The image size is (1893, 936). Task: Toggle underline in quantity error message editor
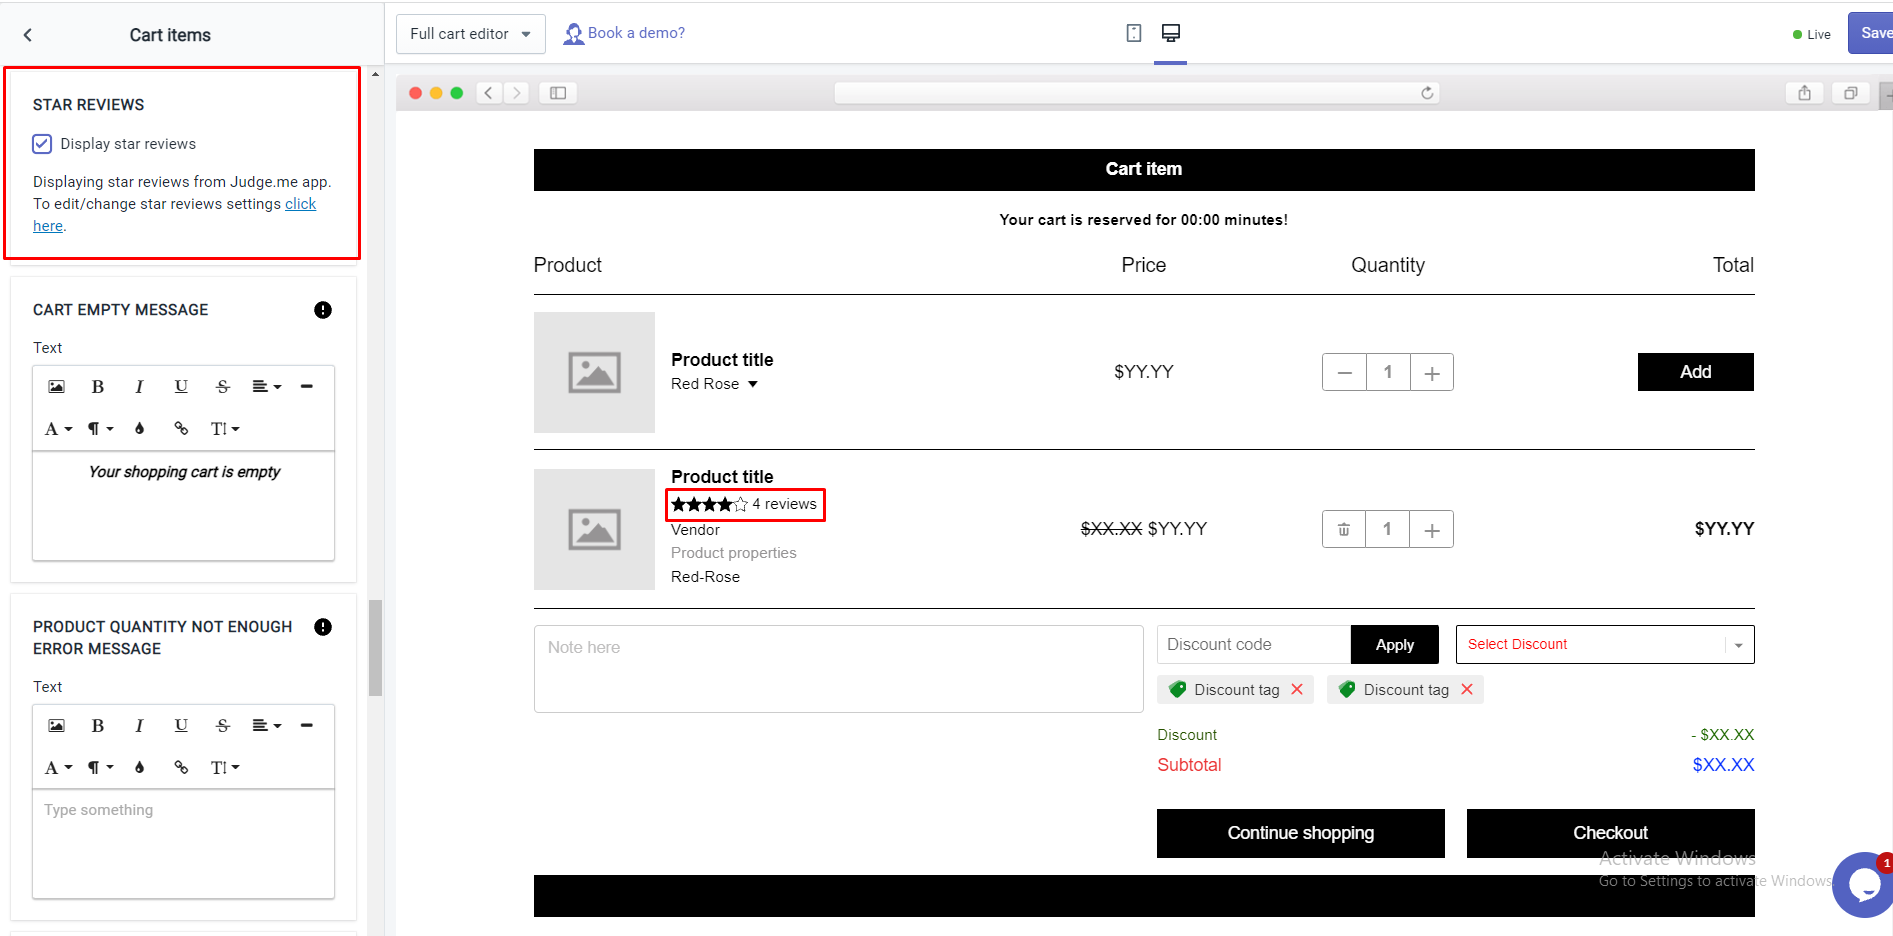pos(181,726)
